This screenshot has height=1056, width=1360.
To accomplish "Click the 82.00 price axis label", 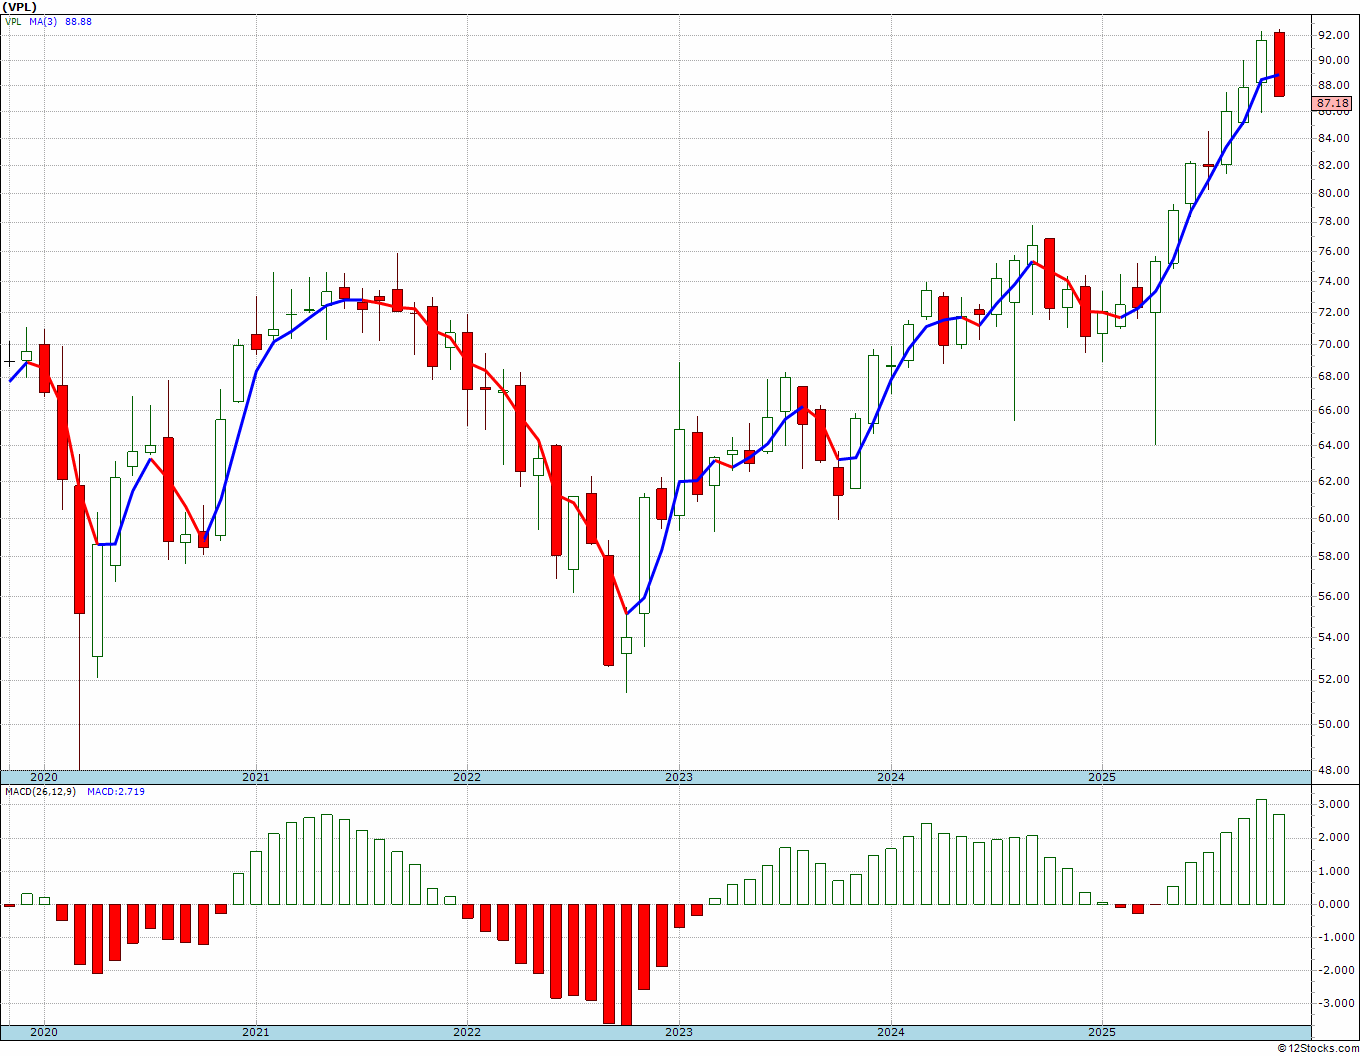I will 1333,165.
